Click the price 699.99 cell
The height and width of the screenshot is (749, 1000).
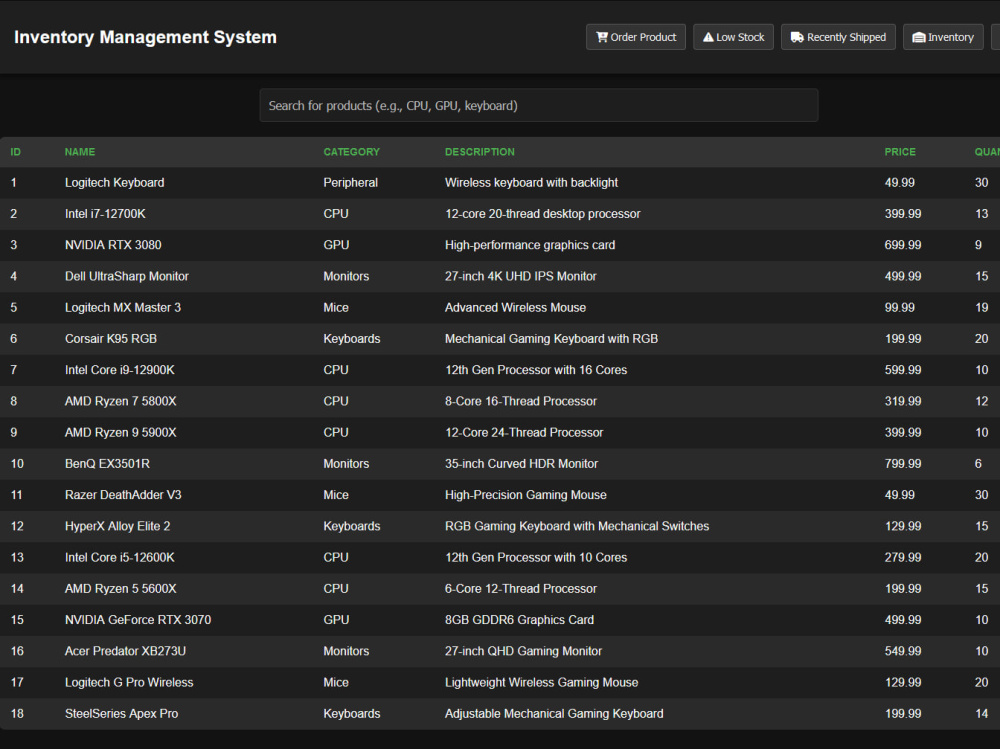point(902,245)
